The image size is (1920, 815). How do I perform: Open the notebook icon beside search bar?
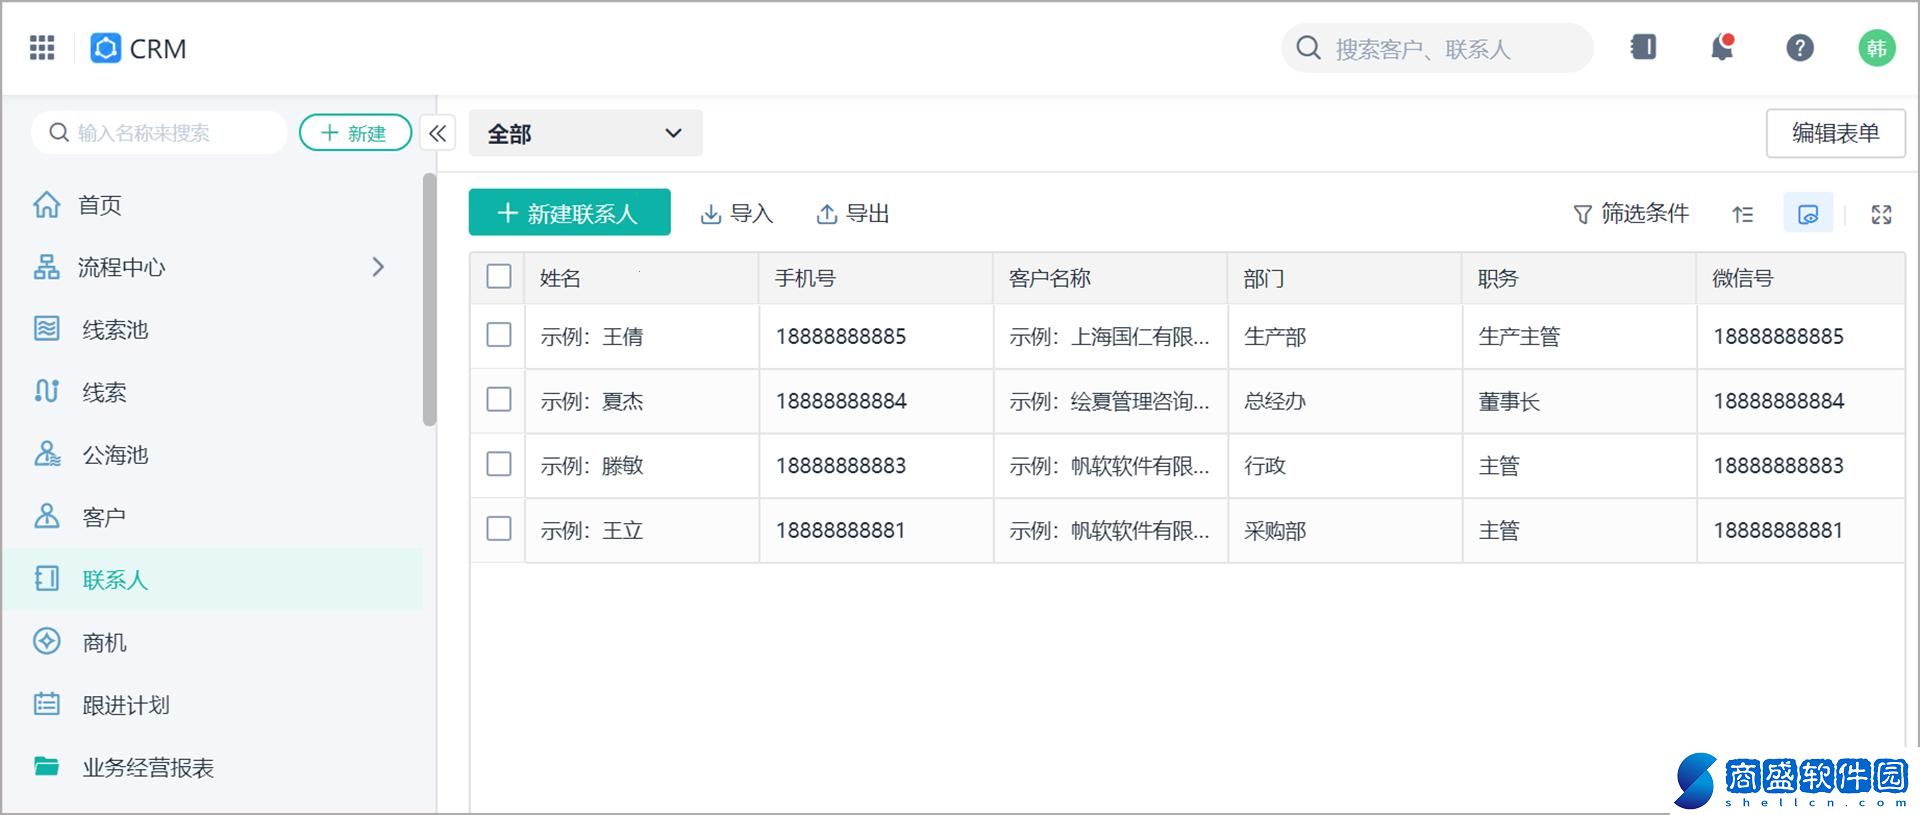[1643, 47]
